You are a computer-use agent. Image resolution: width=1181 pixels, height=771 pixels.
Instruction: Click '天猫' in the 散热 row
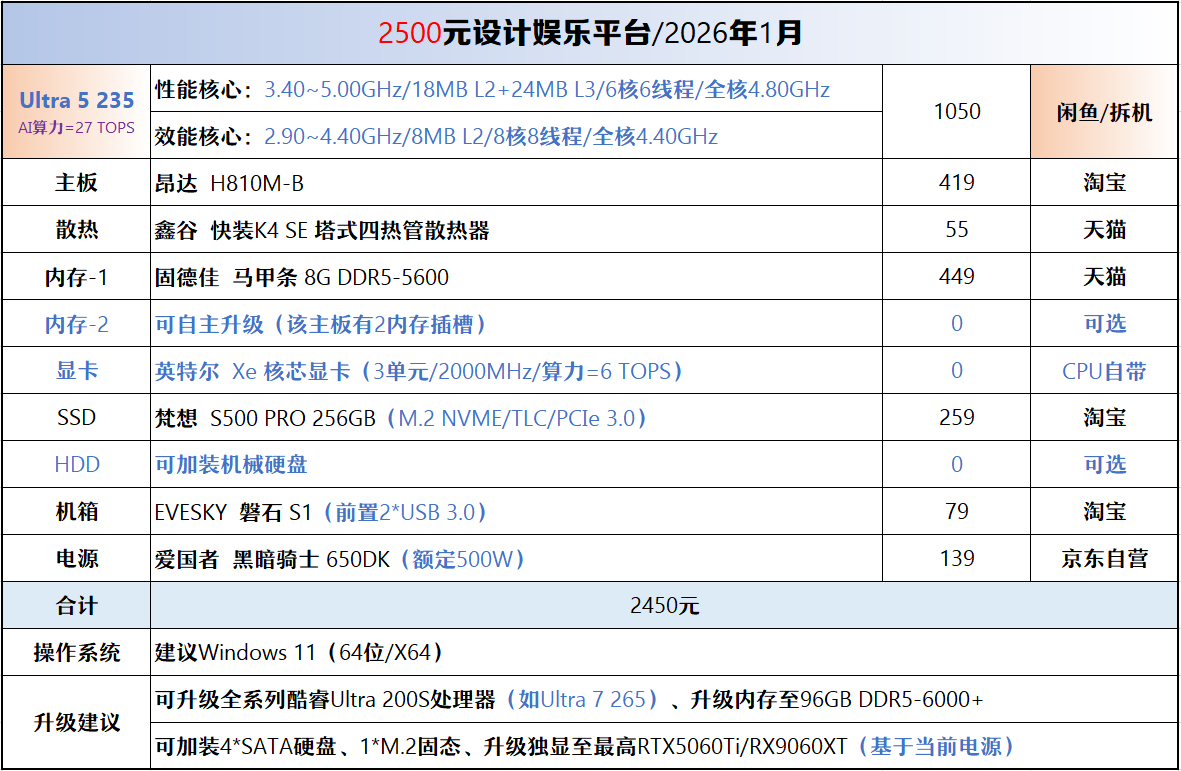[x=1104, y=230]
